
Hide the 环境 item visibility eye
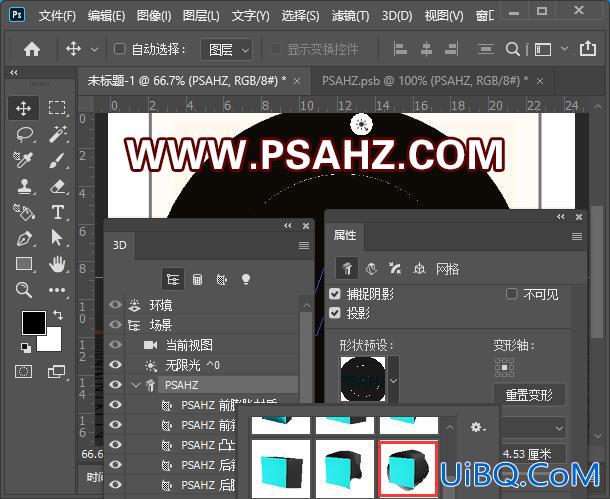point(115,305)
